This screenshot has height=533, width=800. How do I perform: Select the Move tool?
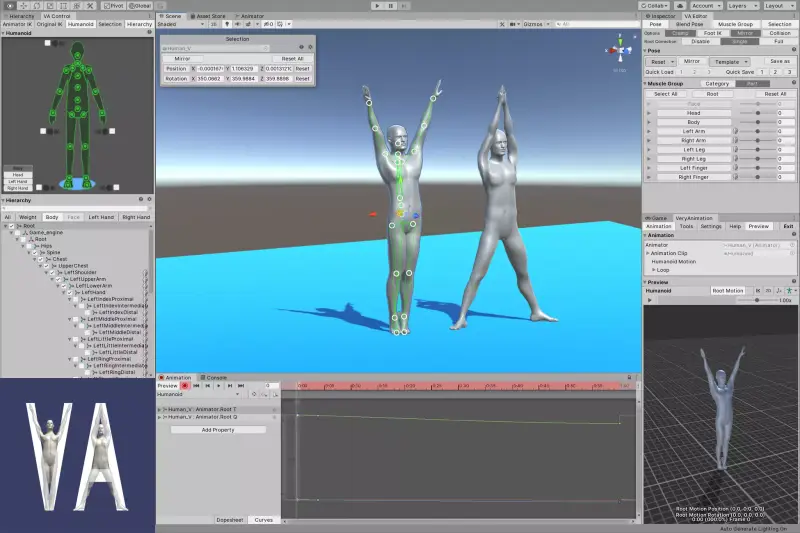(23, 6)
